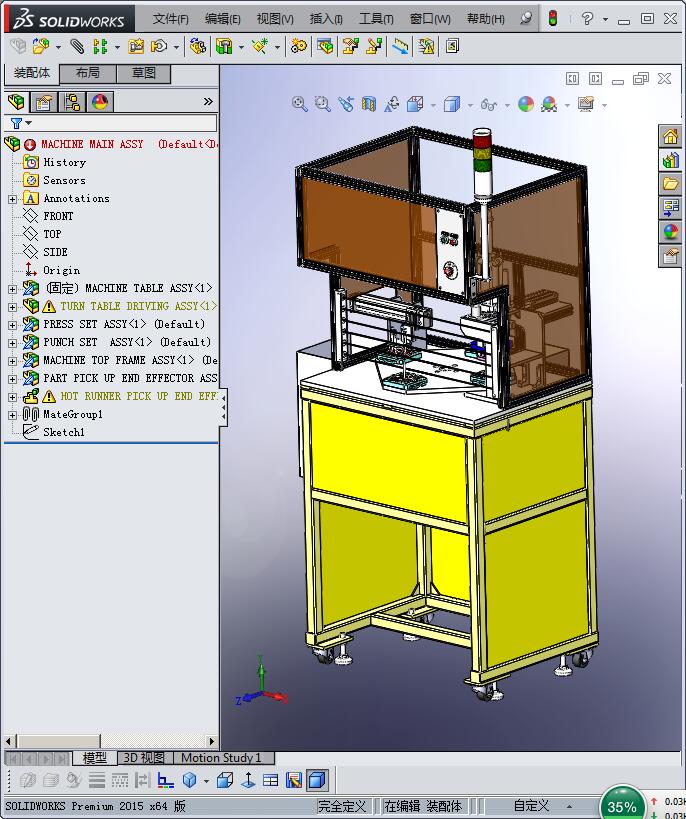Image resolution: width=686 pixels, height=819 pixels.
Task: Expand the Annotations tree node
Action: [13, 199]
